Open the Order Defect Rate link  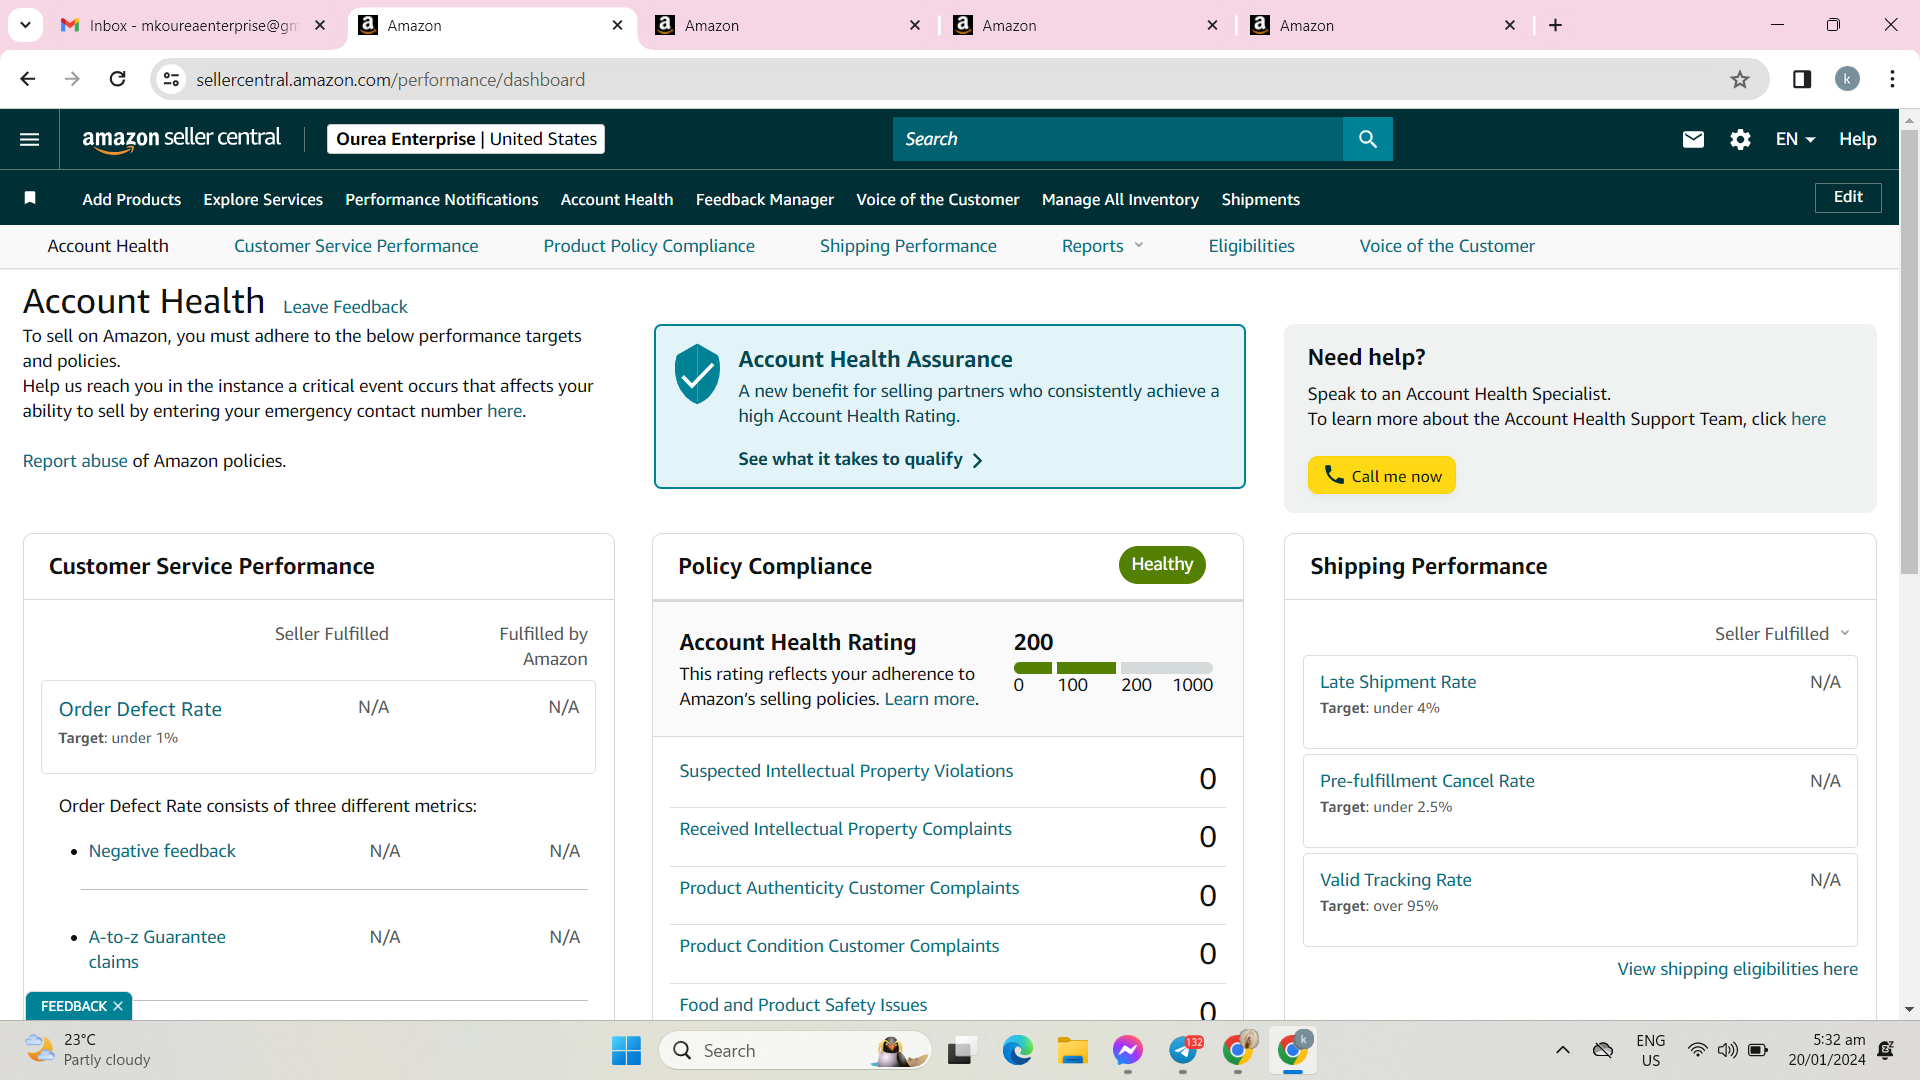click(x=140, y=709)
